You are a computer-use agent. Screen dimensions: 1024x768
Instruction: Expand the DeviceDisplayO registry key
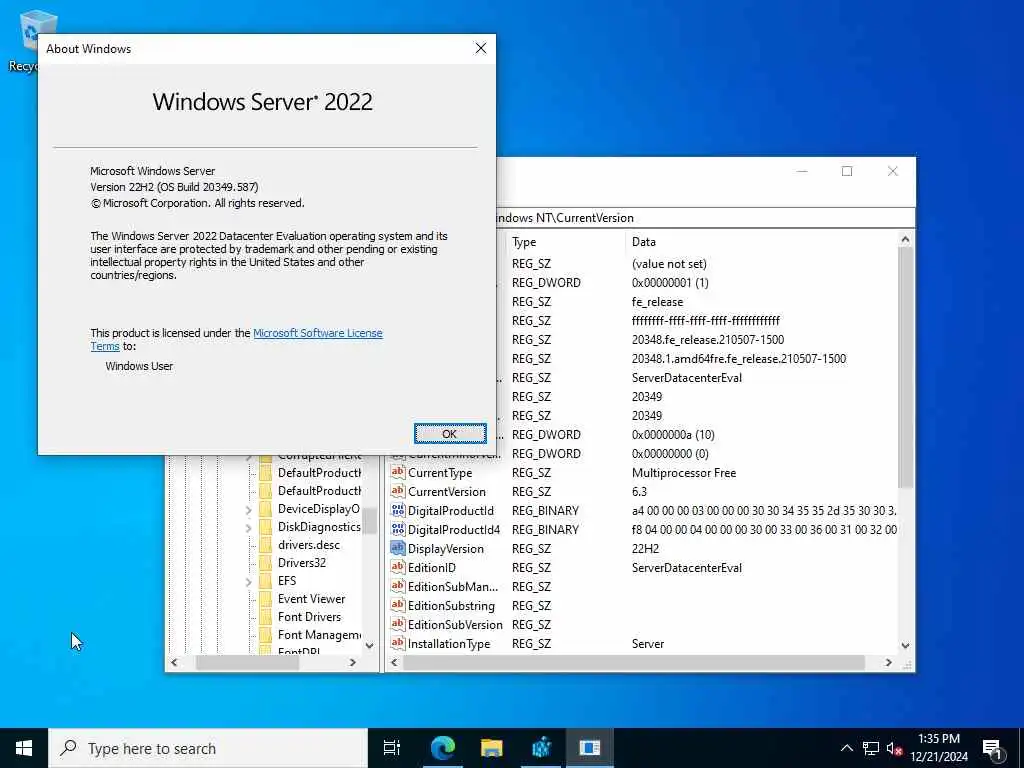[x=249, y=509]
